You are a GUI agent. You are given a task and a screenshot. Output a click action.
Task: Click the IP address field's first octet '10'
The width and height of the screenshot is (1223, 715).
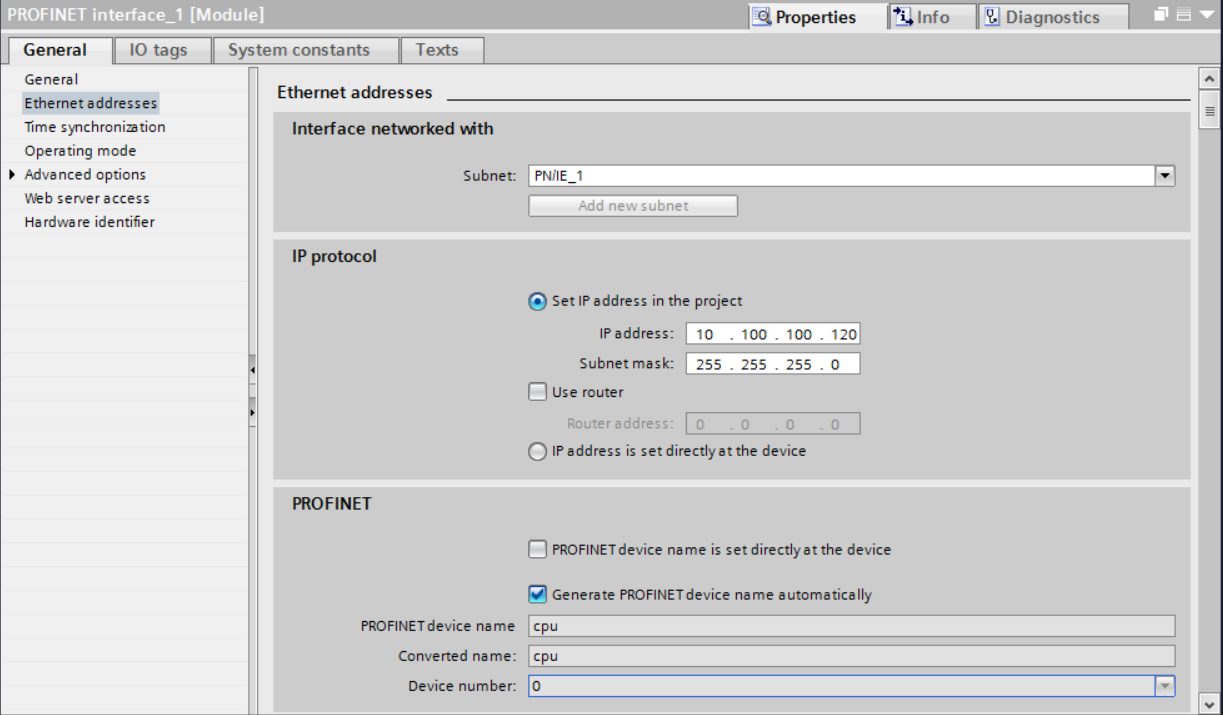click(x=705, y=334)
